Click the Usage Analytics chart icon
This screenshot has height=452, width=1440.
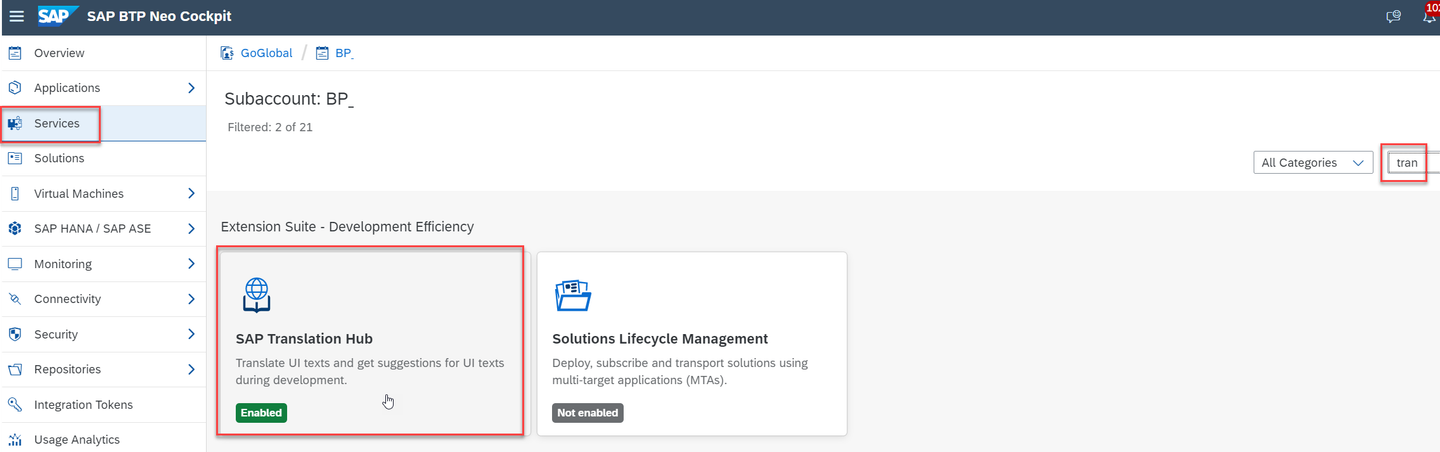pos(15,440)
